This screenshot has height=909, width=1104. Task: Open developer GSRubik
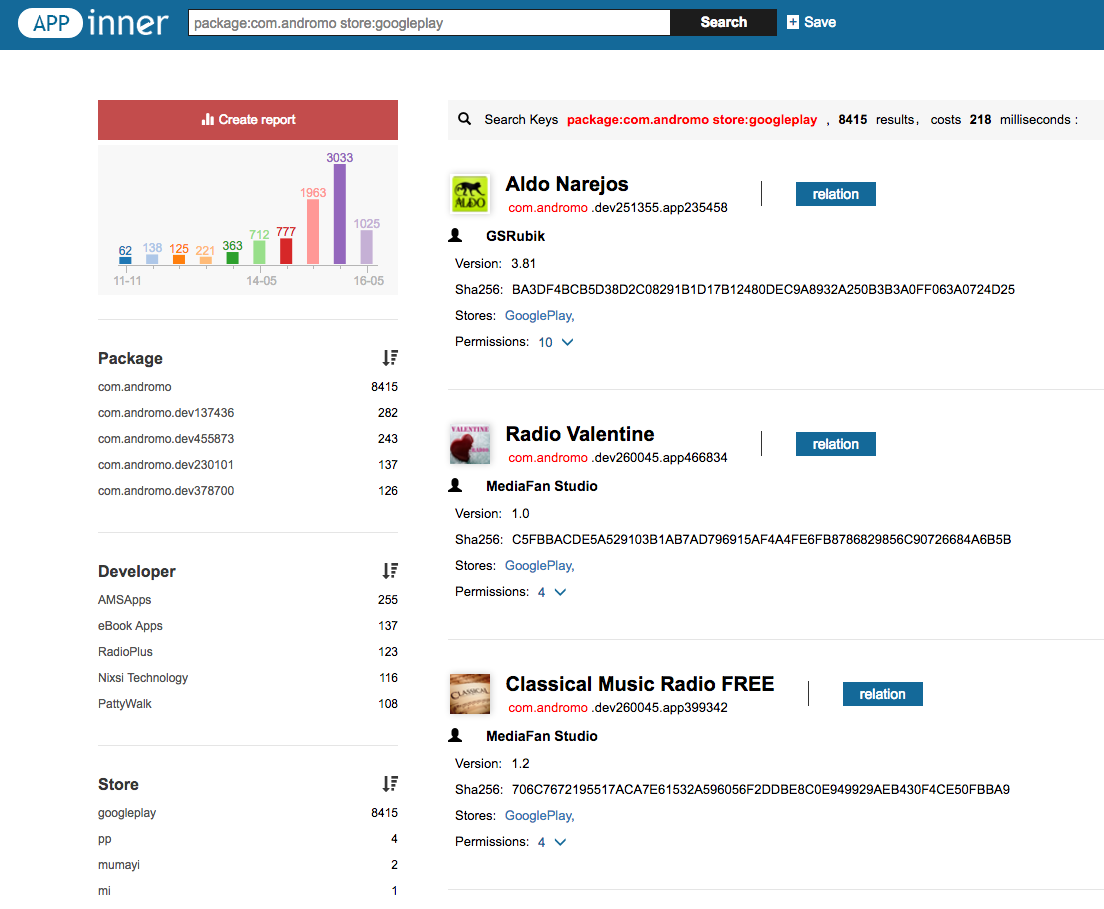tap(515, 236)
